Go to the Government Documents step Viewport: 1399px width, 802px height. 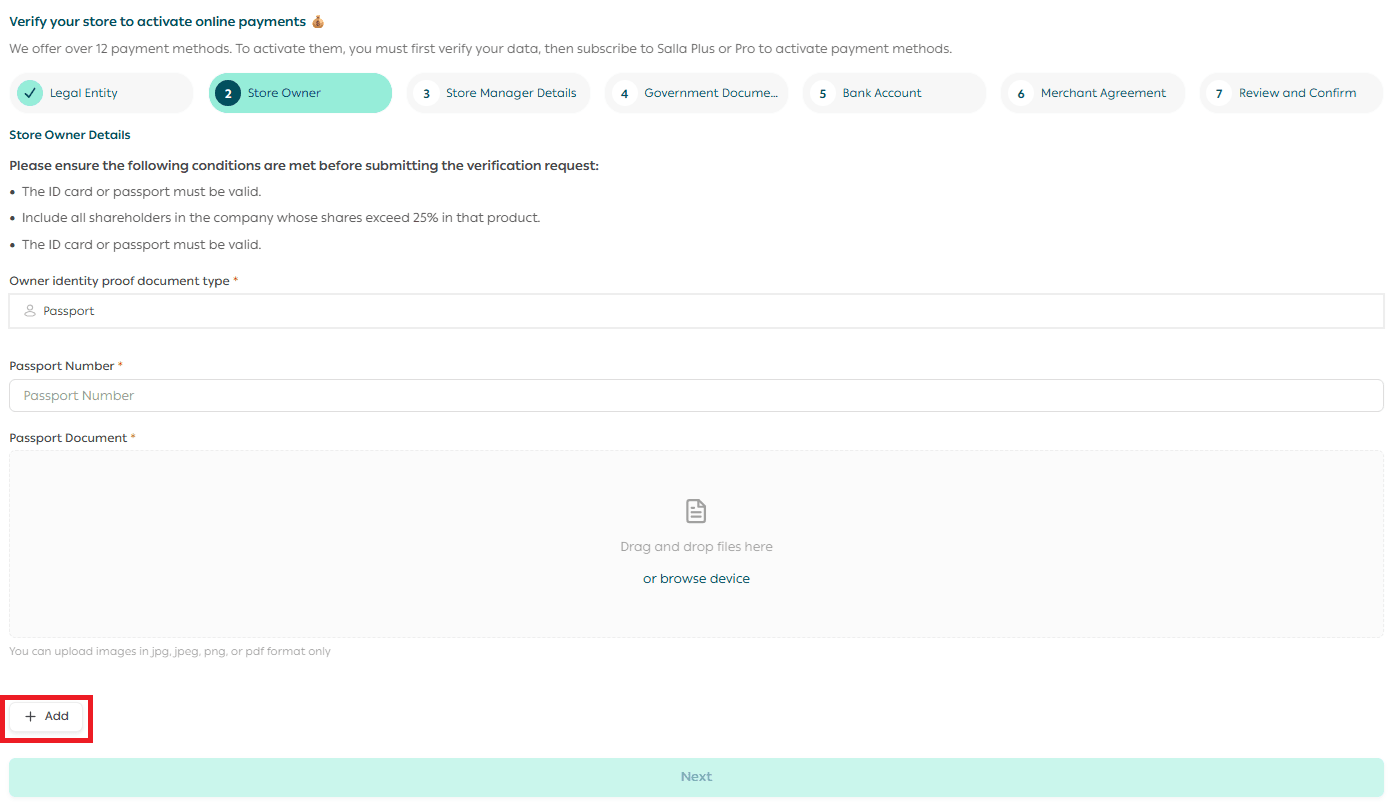click(710, 93)
